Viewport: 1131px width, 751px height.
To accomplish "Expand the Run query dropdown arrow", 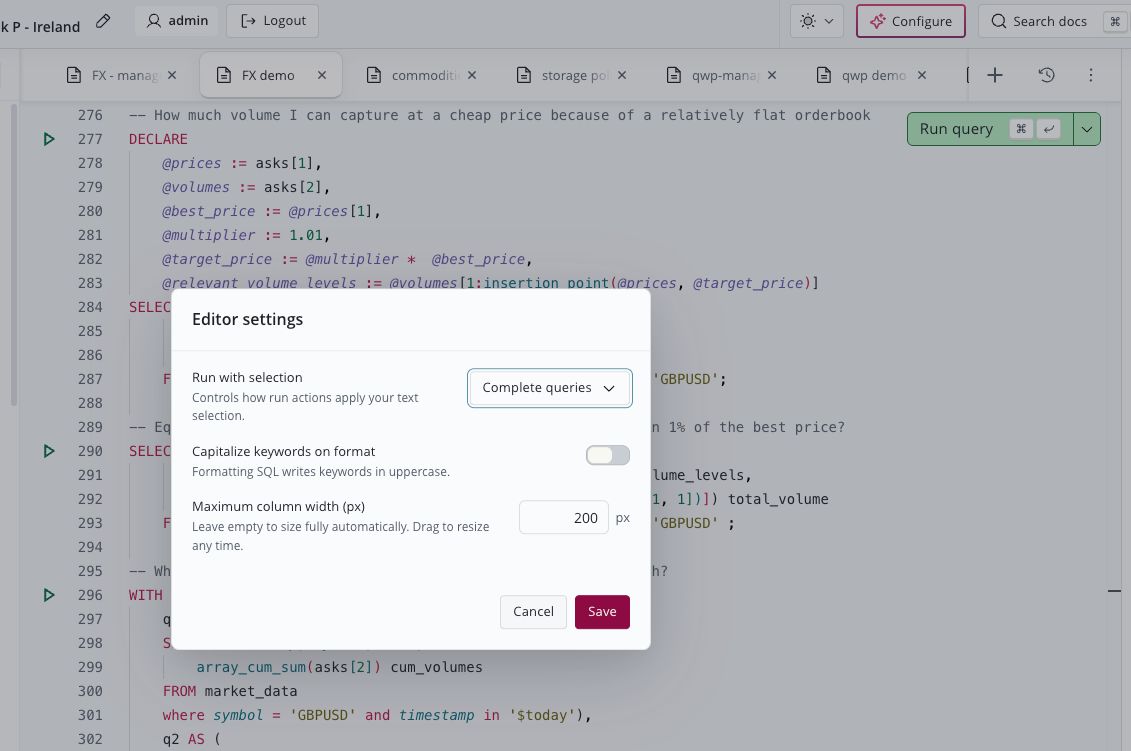I will click(1087, 129).
